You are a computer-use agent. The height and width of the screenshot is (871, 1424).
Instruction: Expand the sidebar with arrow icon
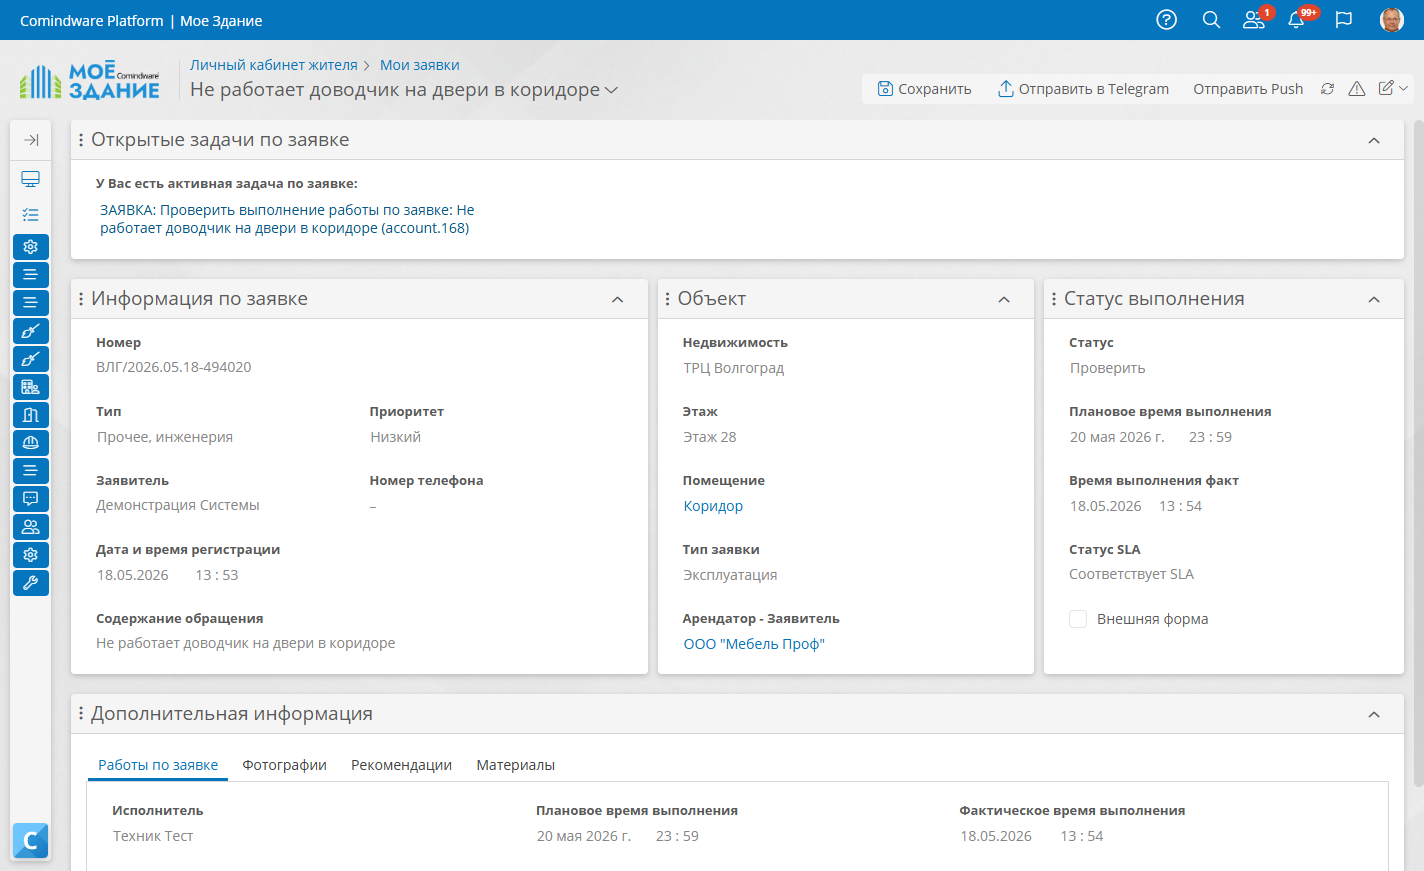31,140
